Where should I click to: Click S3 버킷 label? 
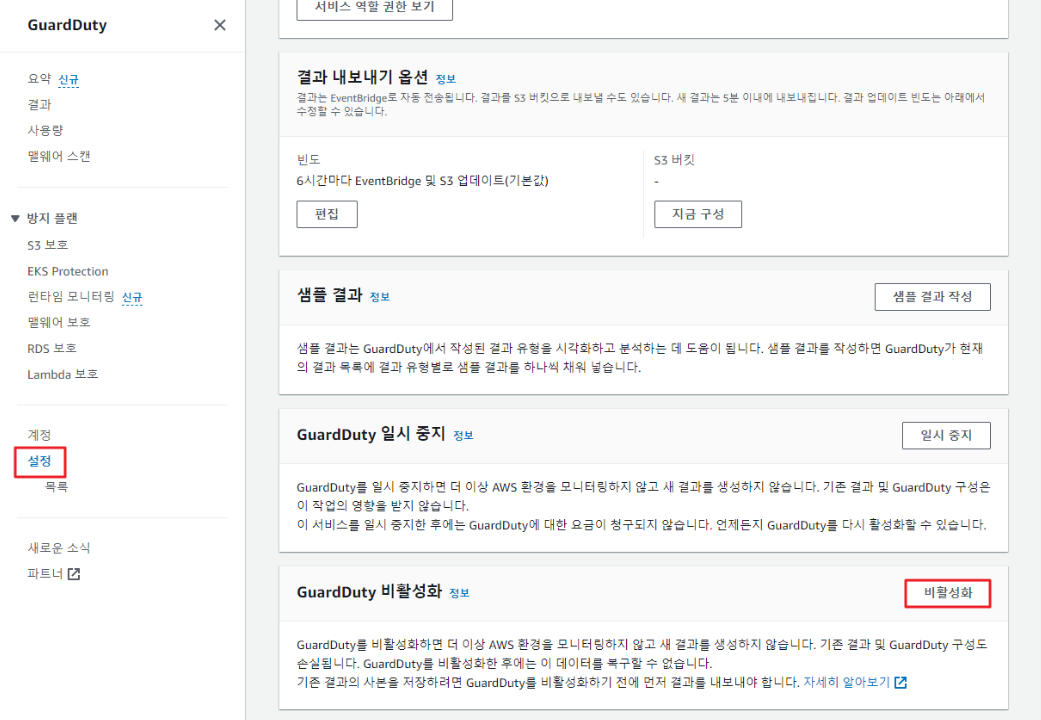click(x=674, y=159)
